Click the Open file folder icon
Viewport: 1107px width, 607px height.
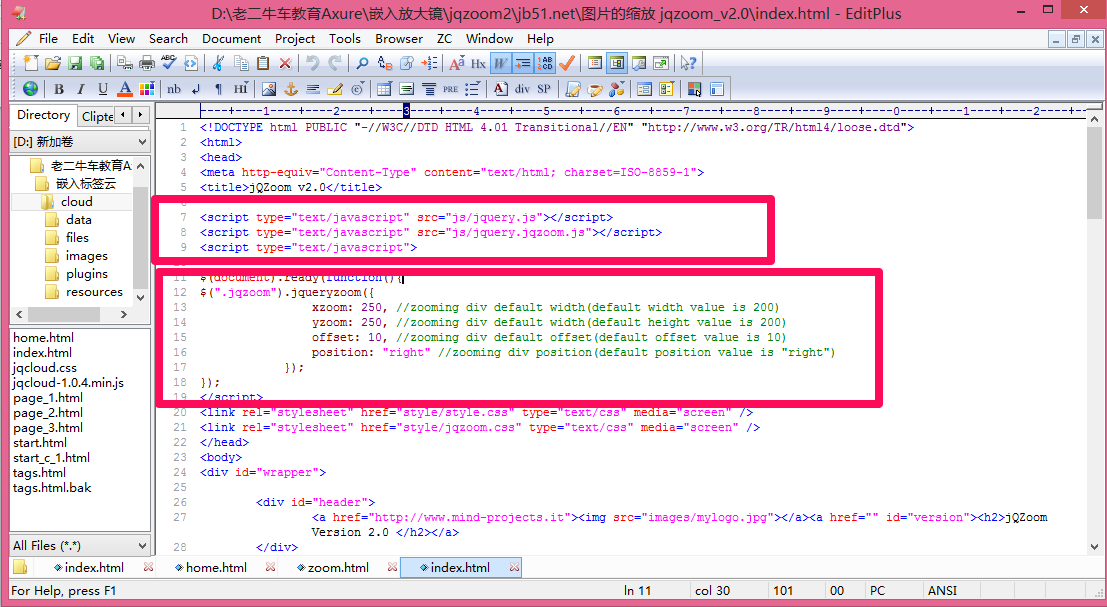click(53, 64)
